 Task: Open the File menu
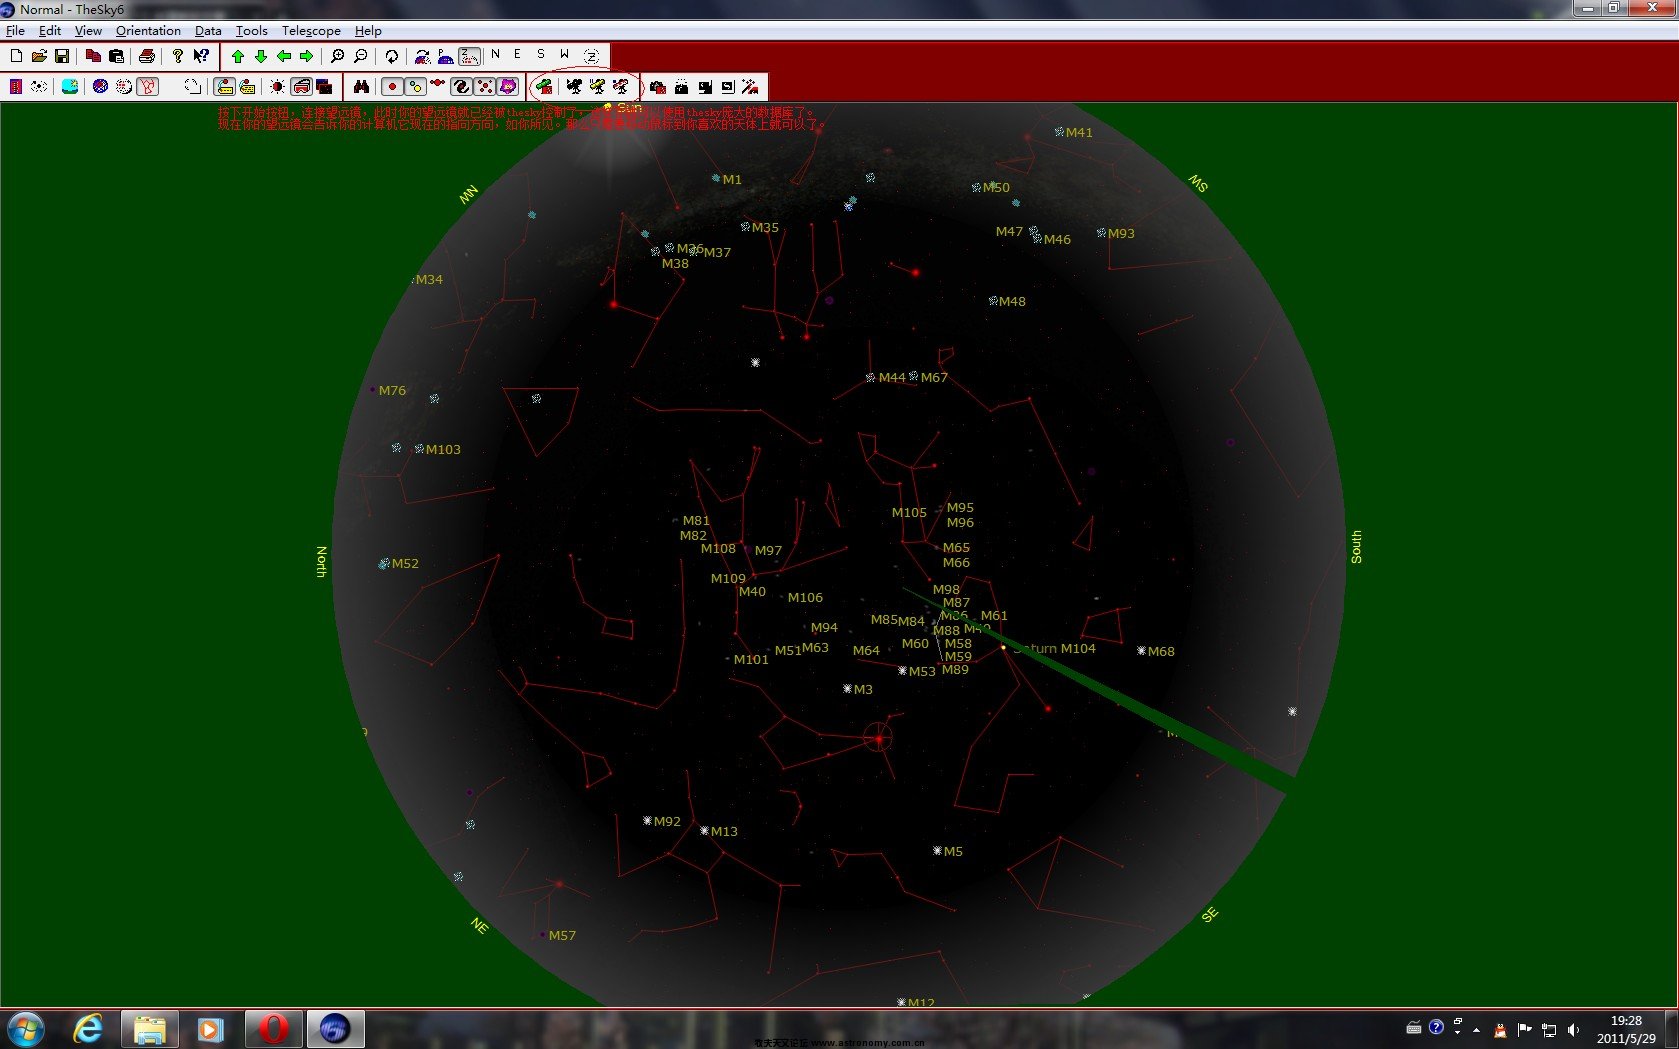(15, 31)
